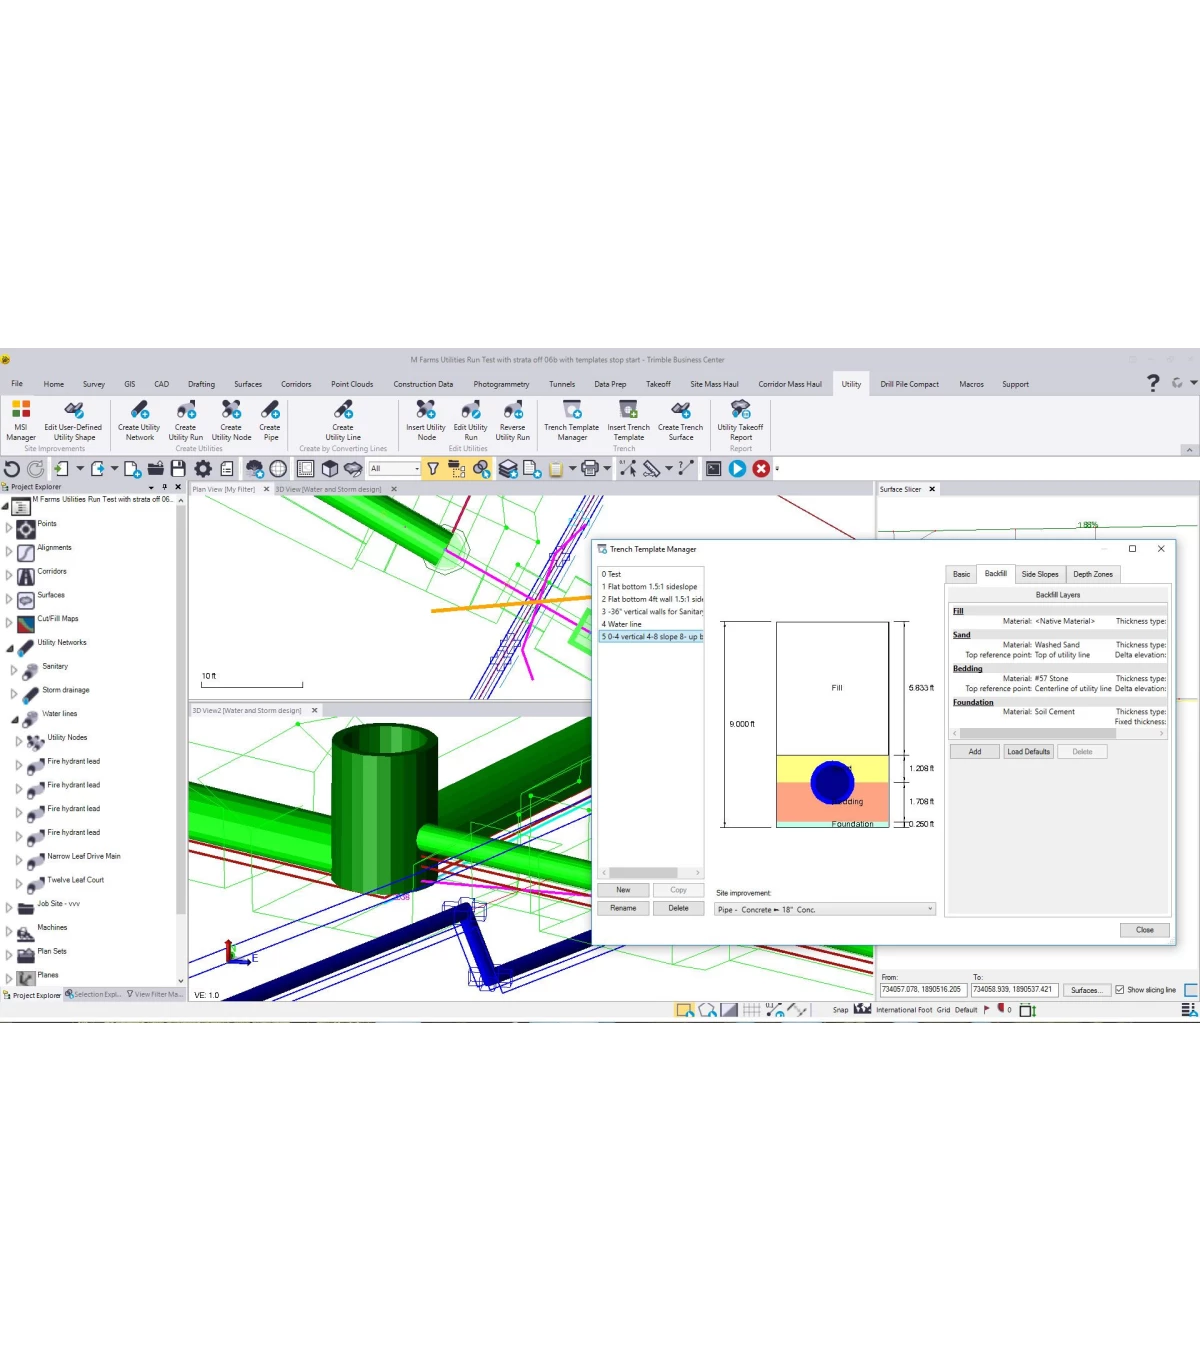Open the Surfaces ribbon tab
This screenshot has width=1200, height=1372.
click(x=248, y=384)
